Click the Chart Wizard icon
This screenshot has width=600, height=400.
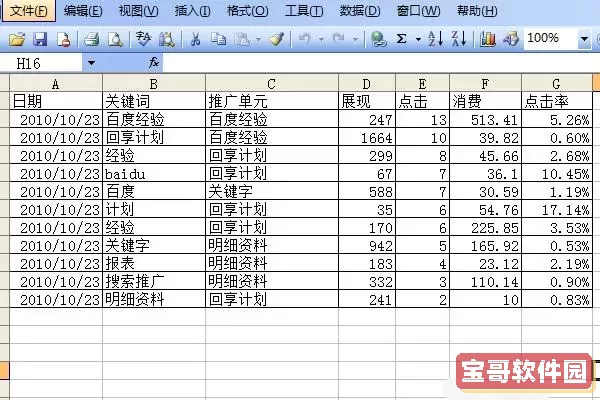coord(488,39)
